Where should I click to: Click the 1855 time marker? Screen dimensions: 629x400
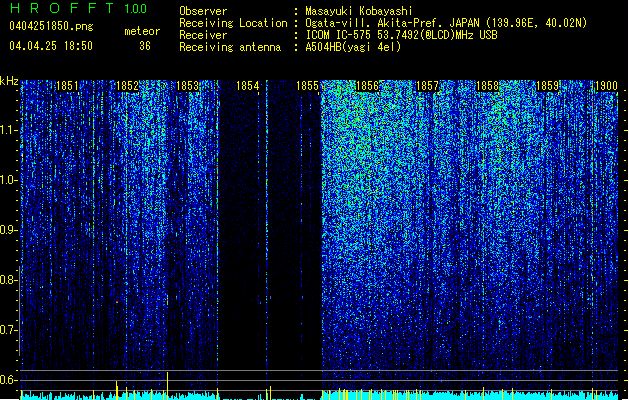click(x=307, y=86)
